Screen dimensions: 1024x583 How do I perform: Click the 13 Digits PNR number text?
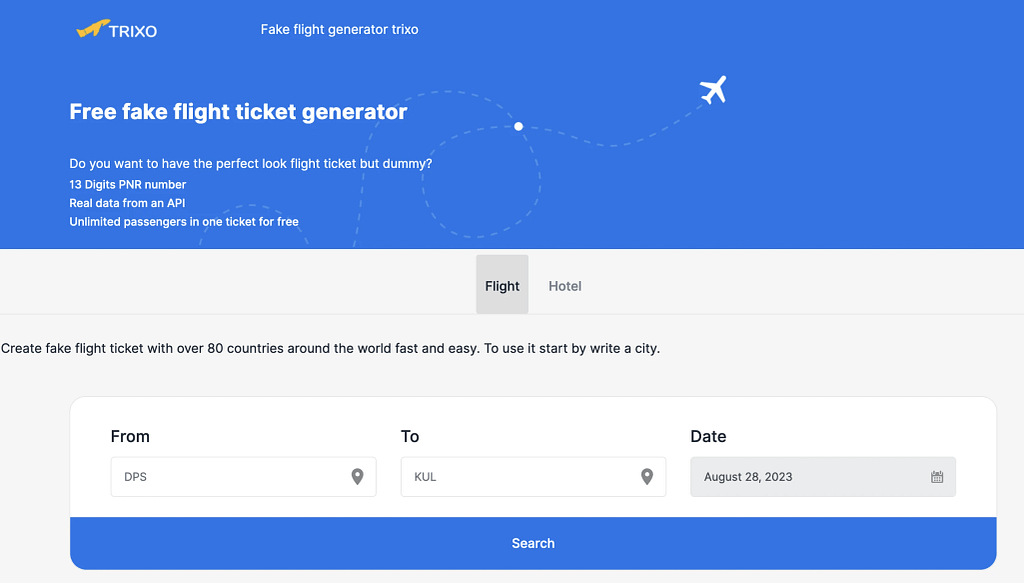tap(127, 184)
